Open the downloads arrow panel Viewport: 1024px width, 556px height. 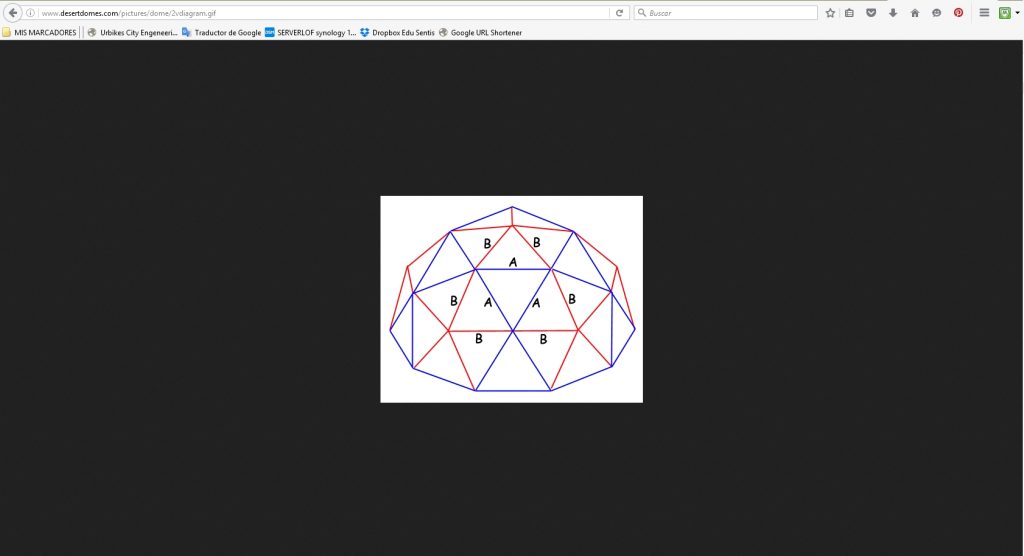click(893, 13)
